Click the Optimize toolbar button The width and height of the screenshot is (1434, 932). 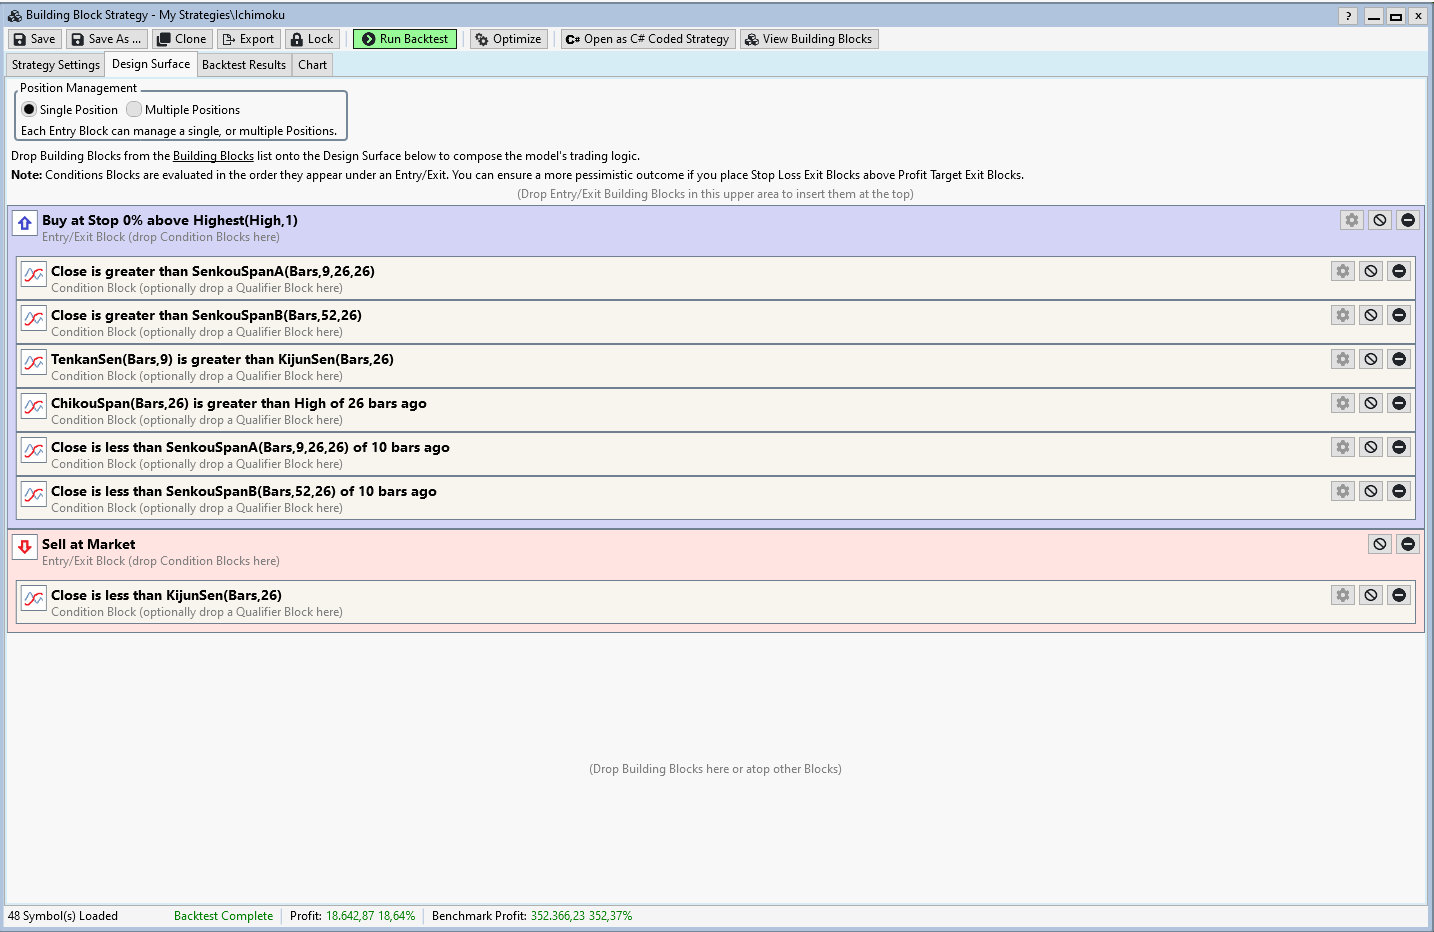click(508, 39)
